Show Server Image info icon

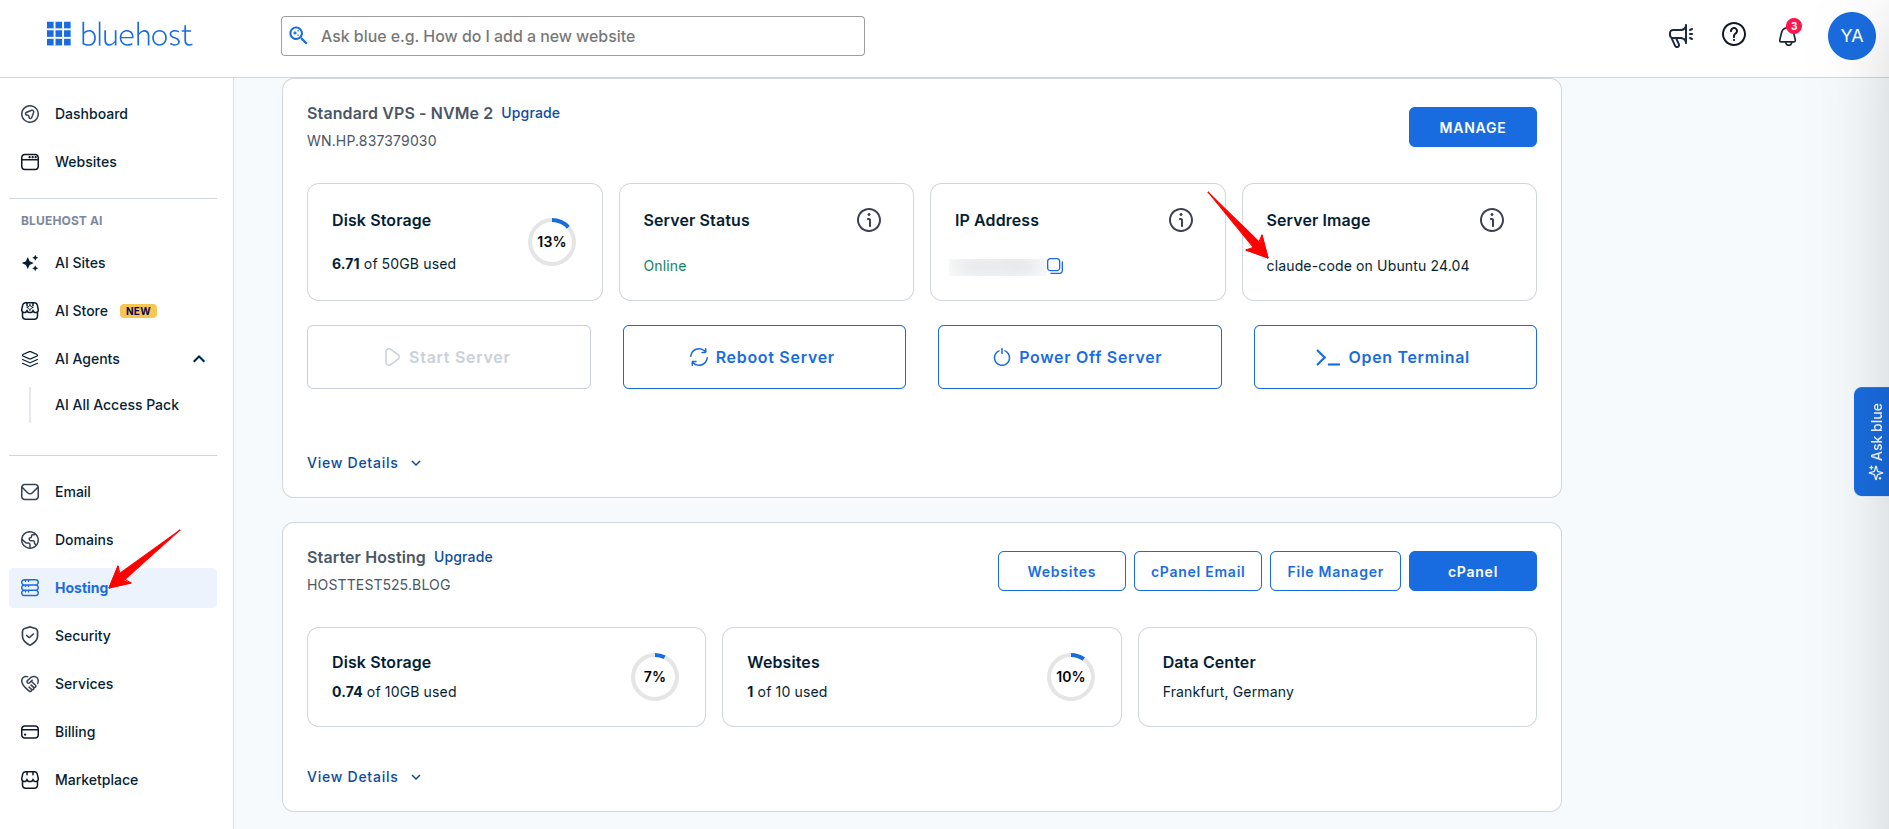point(1492,220)
